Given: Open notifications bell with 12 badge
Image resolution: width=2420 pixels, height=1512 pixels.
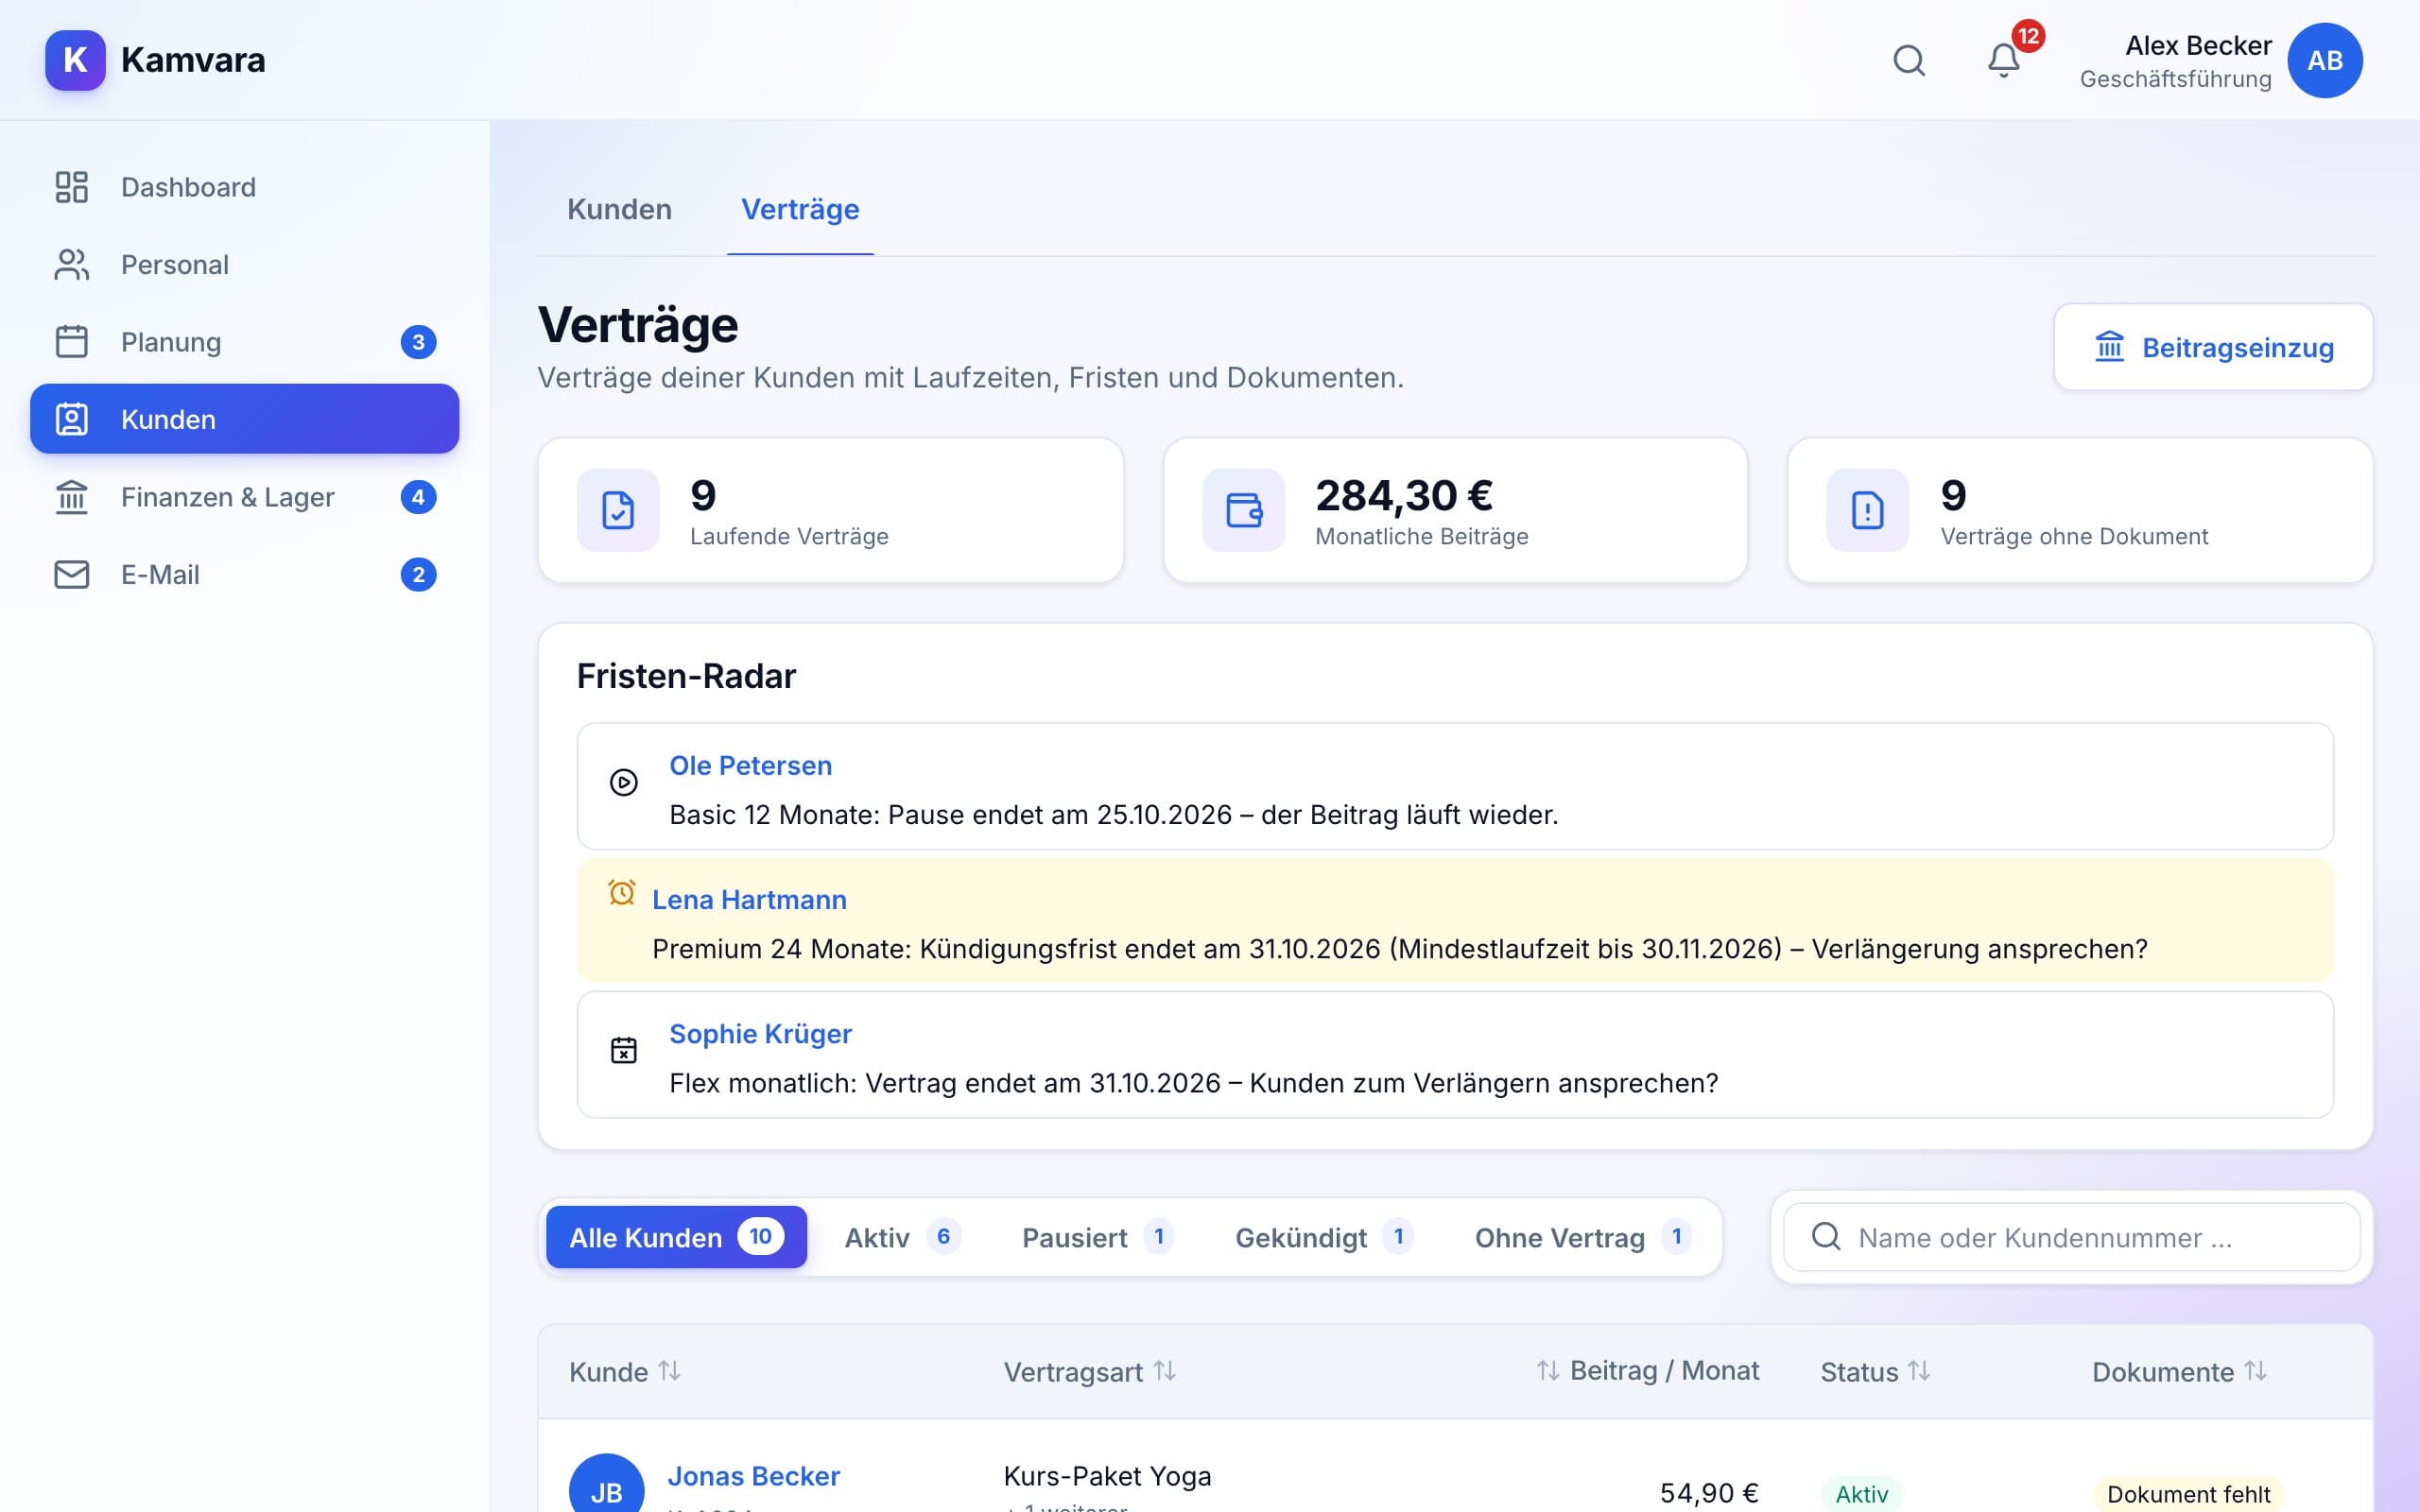Looking at the screenshot, I should click(2004, 60).
